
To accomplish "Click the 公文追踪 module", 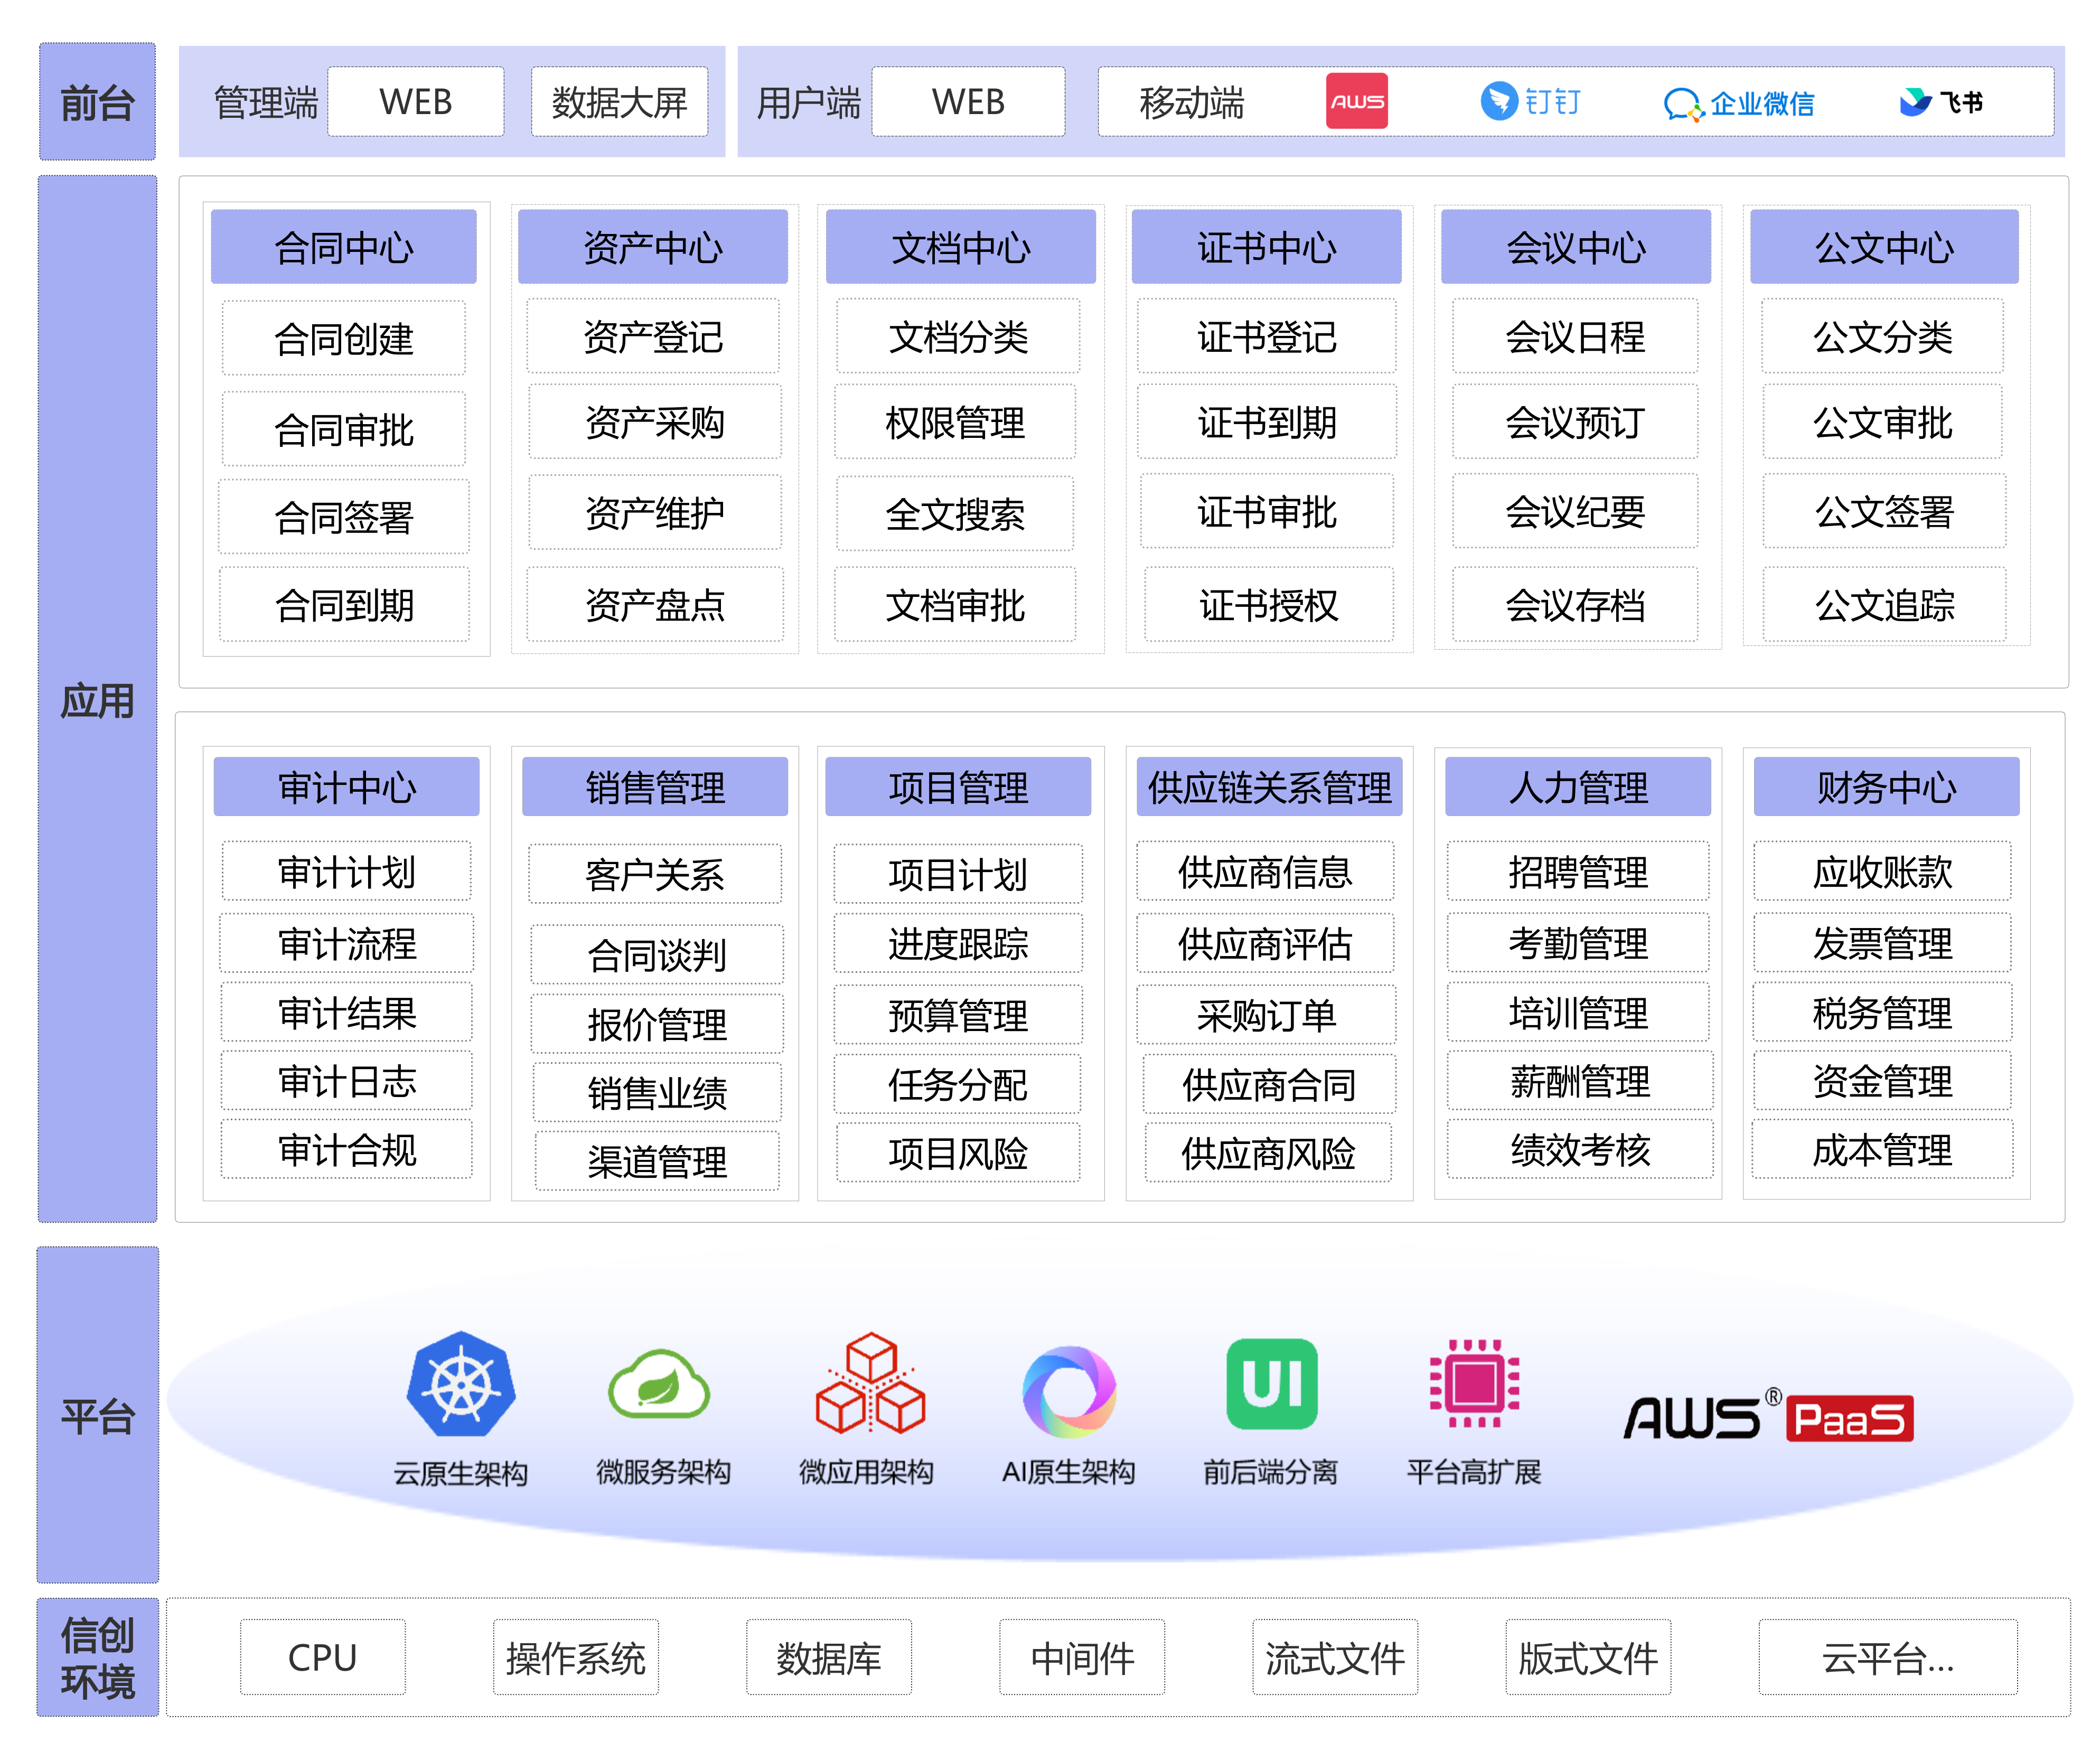I will 1884,604.
